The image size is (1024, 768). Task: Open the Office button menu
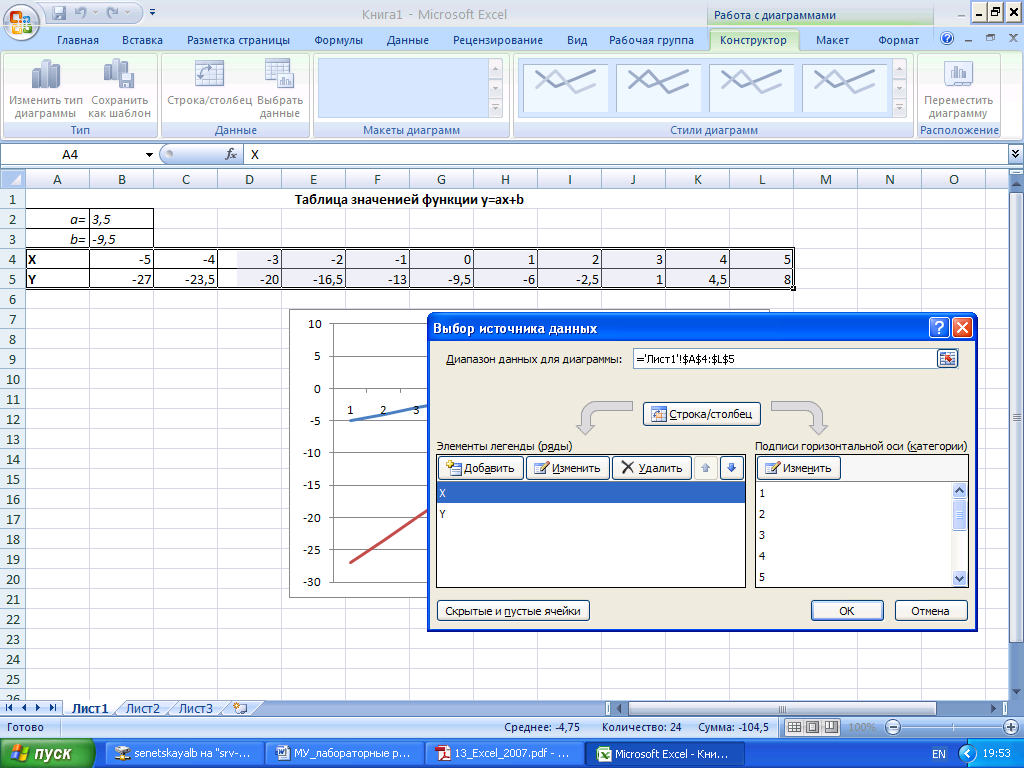[x=20, y=22]
